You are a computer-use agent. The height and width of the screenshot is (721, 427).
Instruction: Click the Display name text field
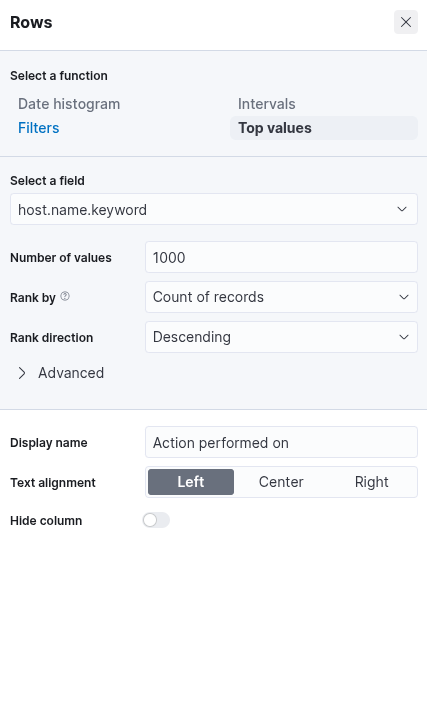coord(281,442)
